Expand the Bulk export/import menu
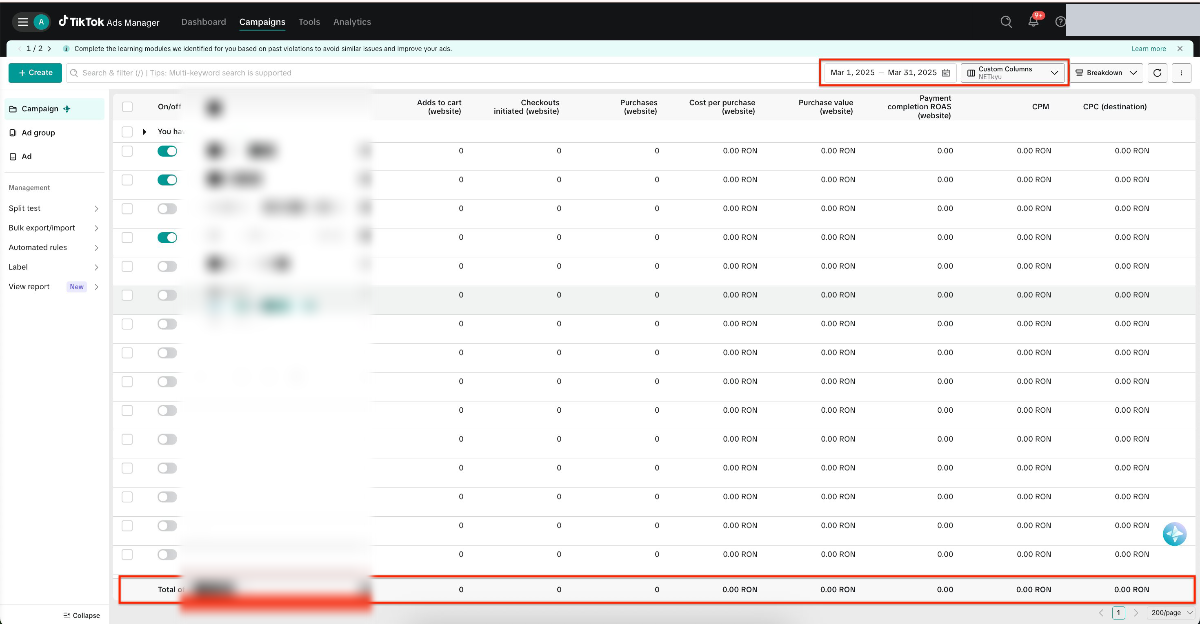1200x624 pixels. (54, 228)
